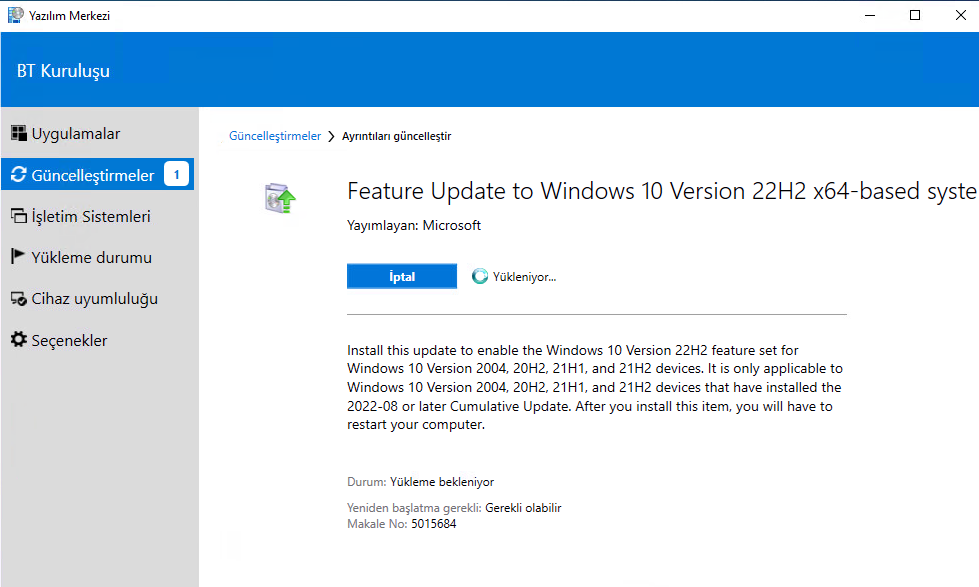
Task: Click the Uygulamalar grid icon
Action: 19,133
